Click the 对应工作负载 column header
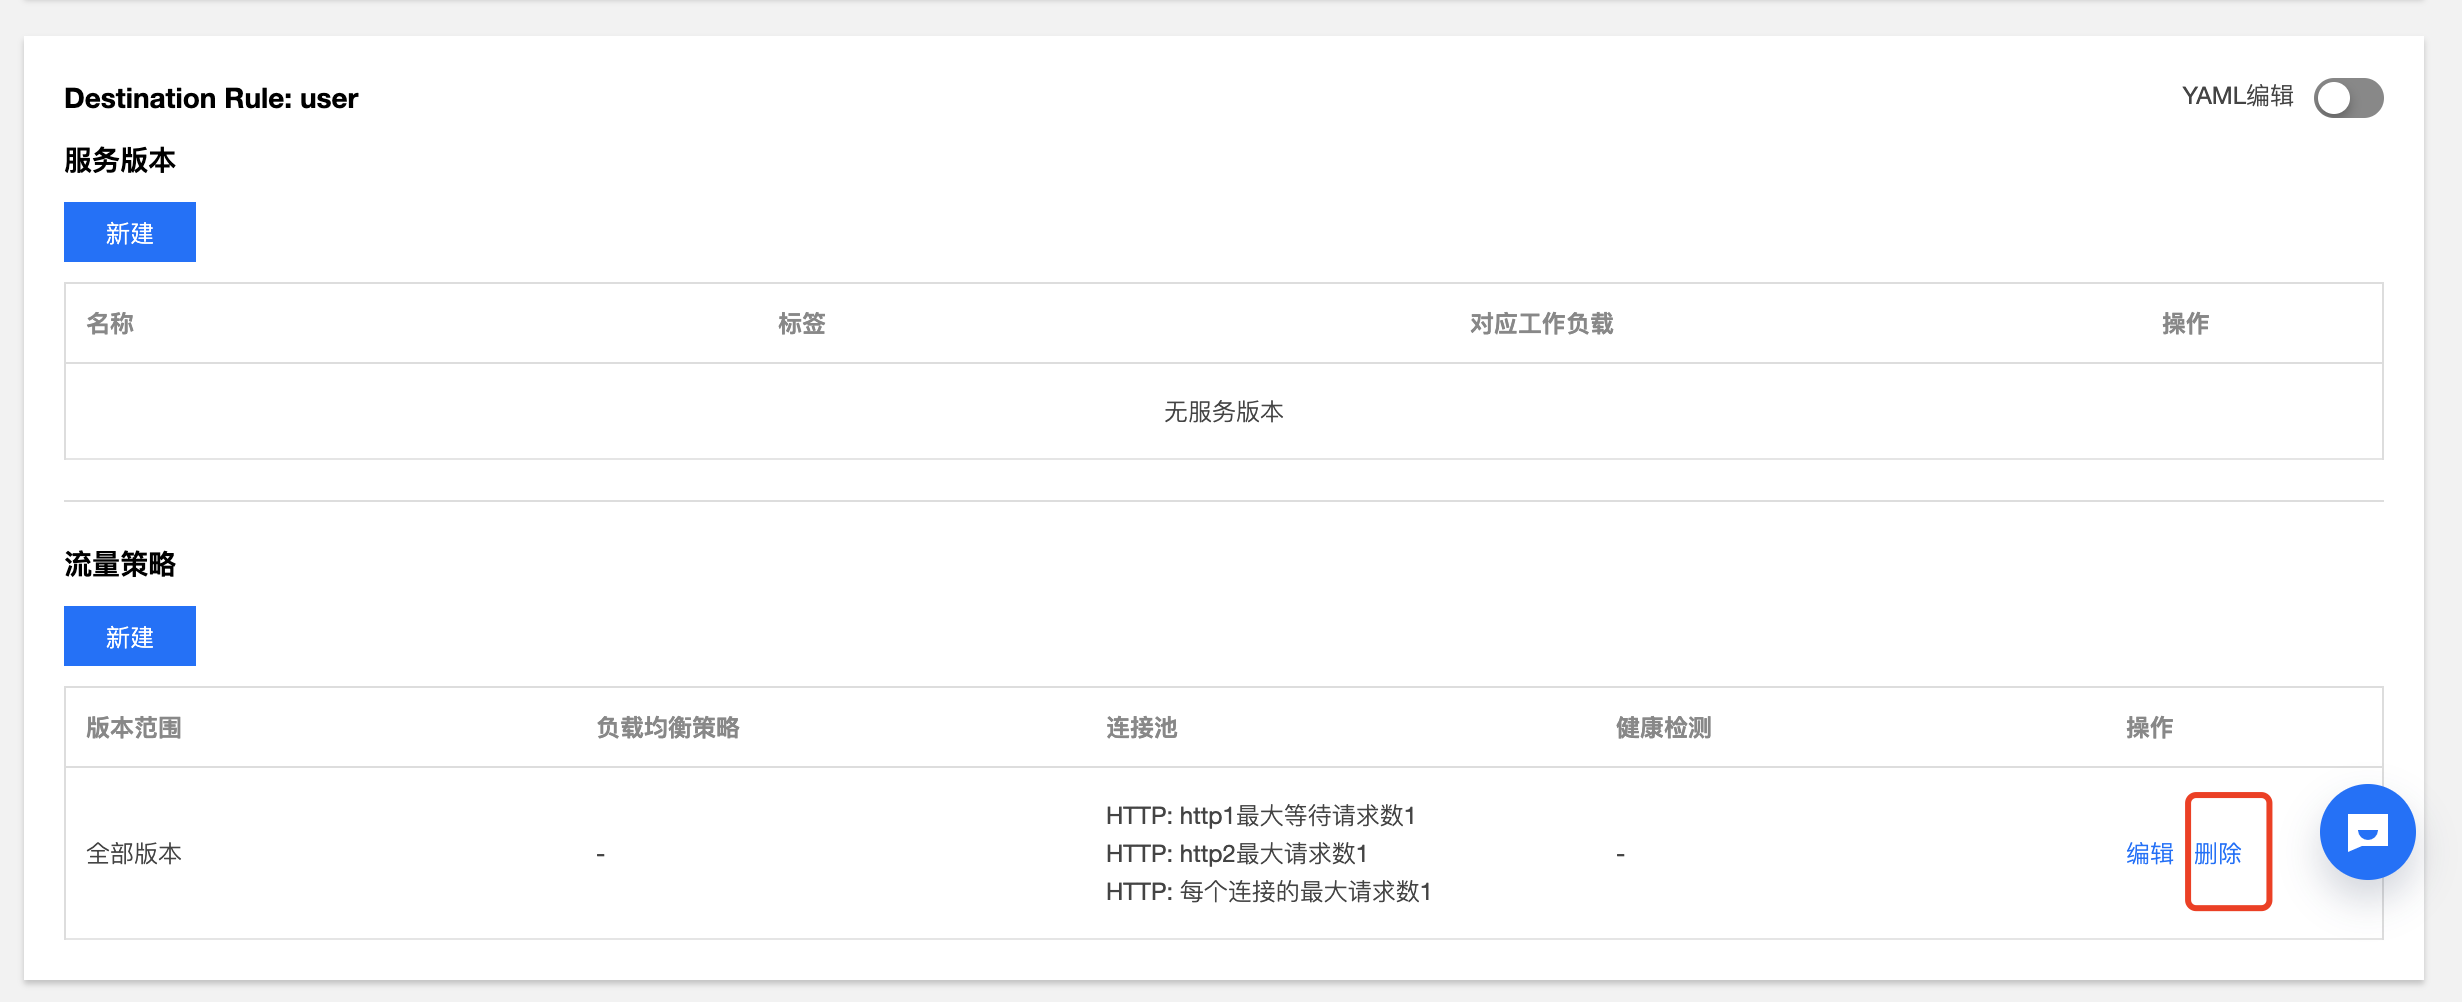Screen dimensions: 2462x1002 point(1542,323)
